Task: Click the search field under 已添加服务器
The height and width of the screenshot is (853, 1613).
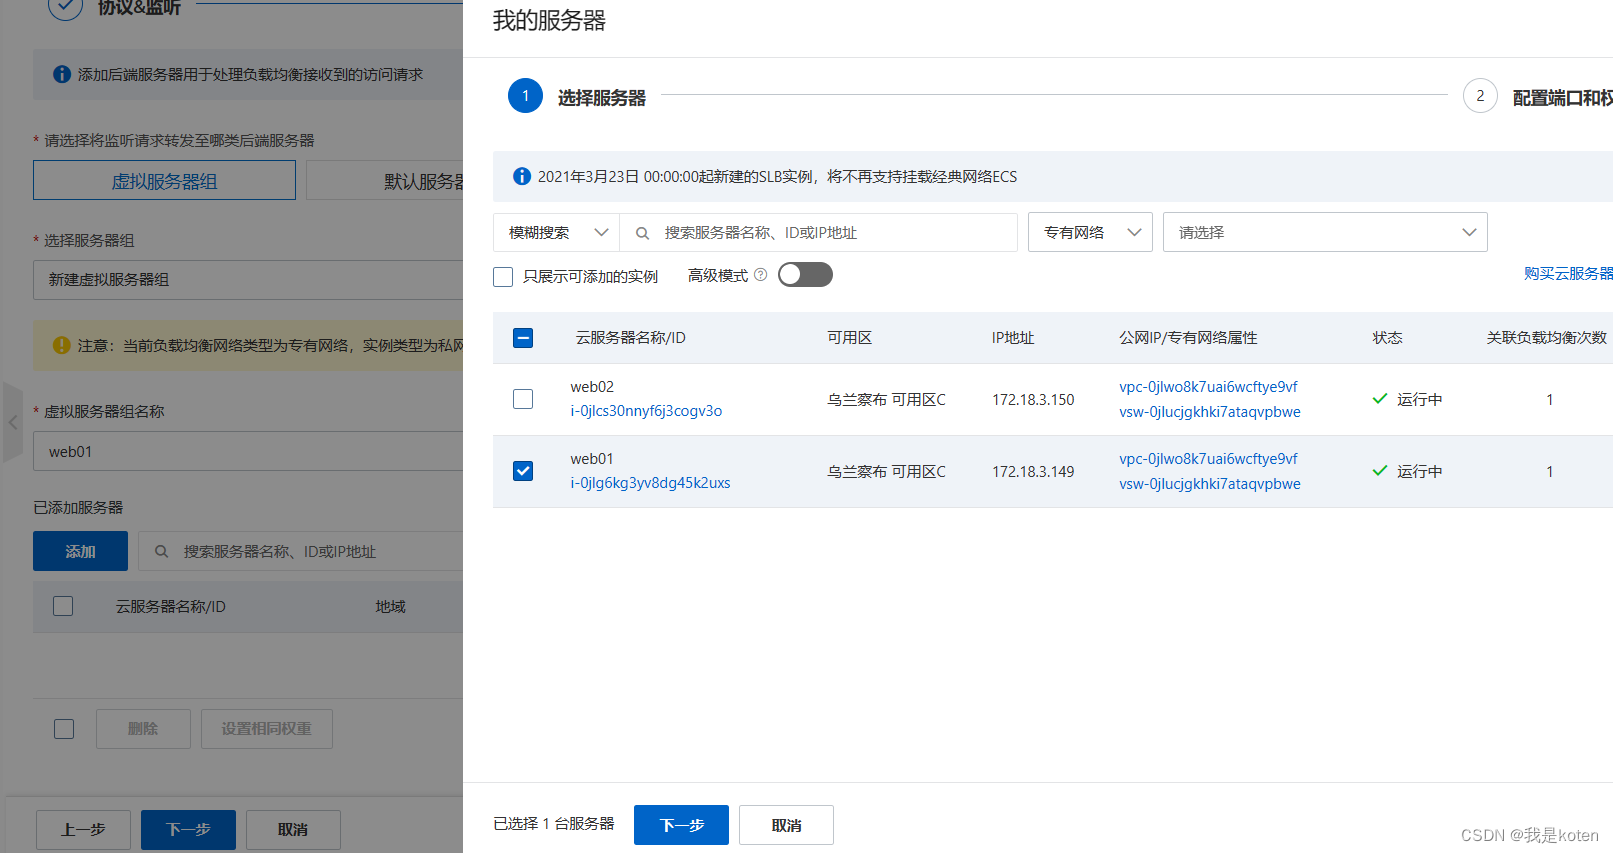Action: pos(300,551)
